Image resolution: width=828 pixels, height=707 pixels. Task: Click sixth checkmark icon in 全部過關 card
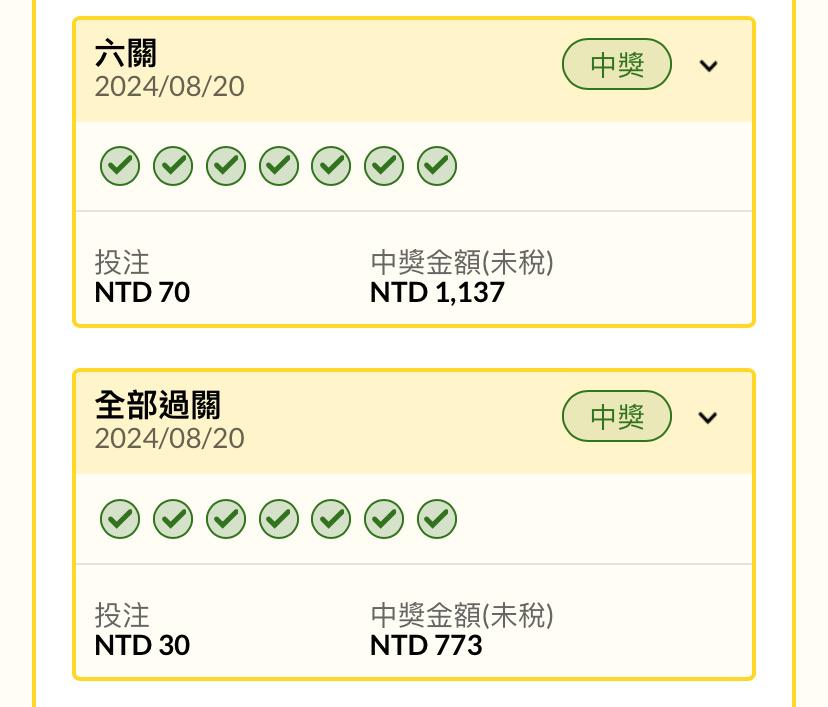(384, 519)
